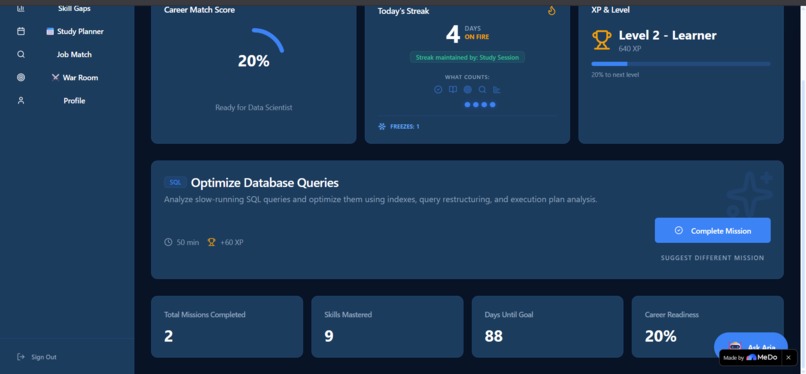Click the checkmark circle icon under What Counts
This screenshot has height=374, width=806.
click(x=438, y=89)
